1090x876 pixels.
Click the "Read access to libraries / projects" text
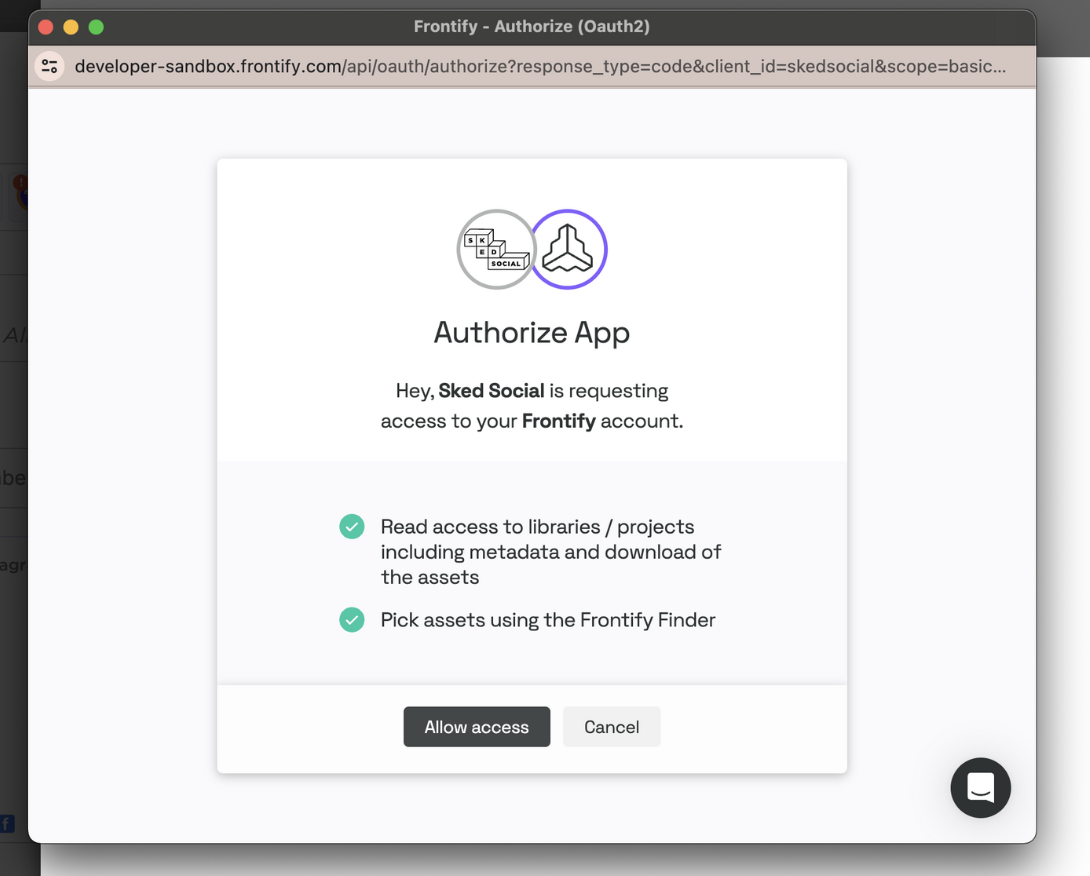pyautogui.click(x=537, y=526)
